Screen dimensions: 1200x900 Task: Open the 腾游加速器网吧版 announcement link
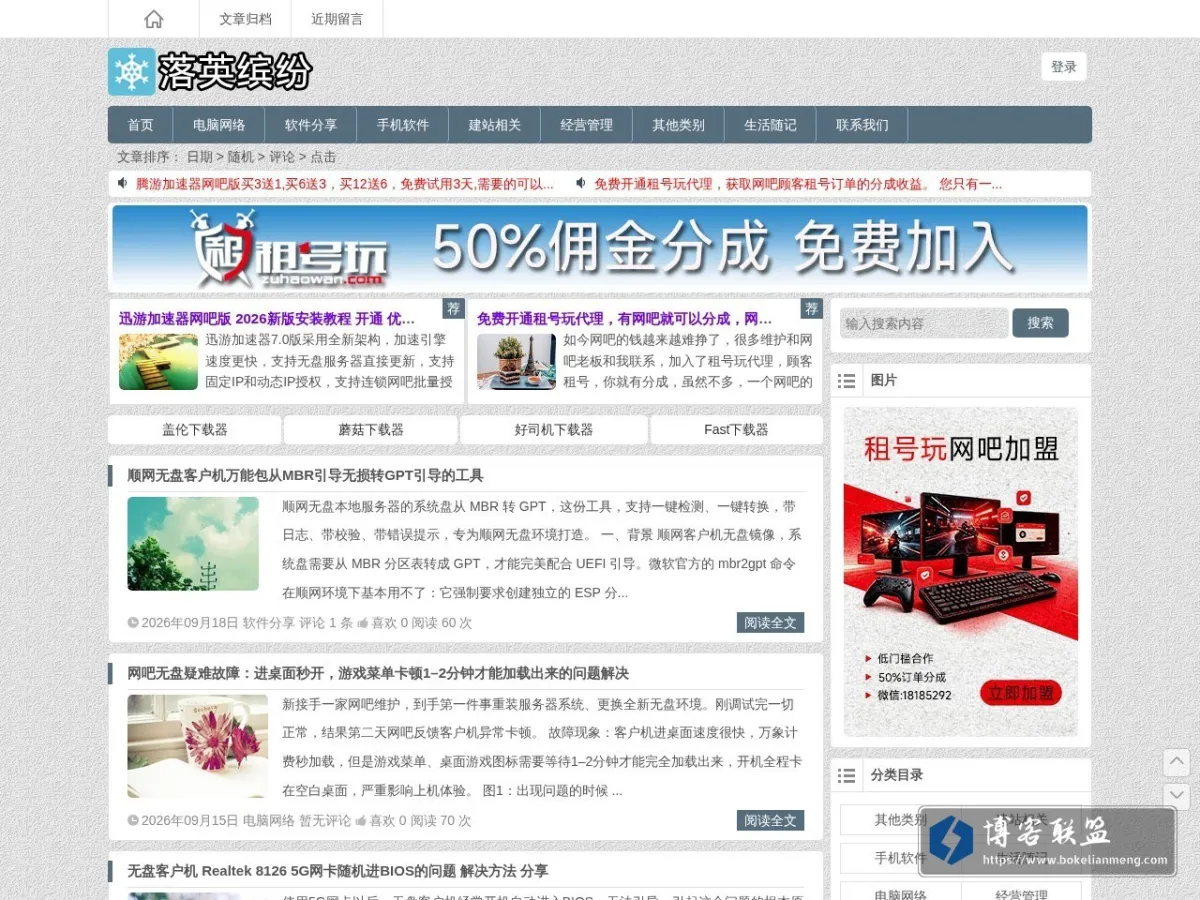[344, 184]
